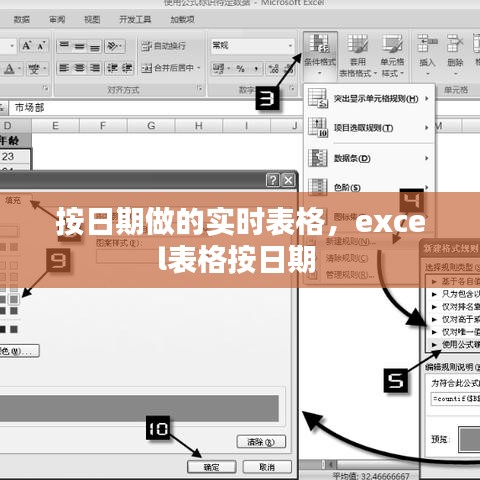Open 单元格样式 cell styles gallery
Image resolution: width=480 pixels, height=480 pixels.
(x=392, y=55)
